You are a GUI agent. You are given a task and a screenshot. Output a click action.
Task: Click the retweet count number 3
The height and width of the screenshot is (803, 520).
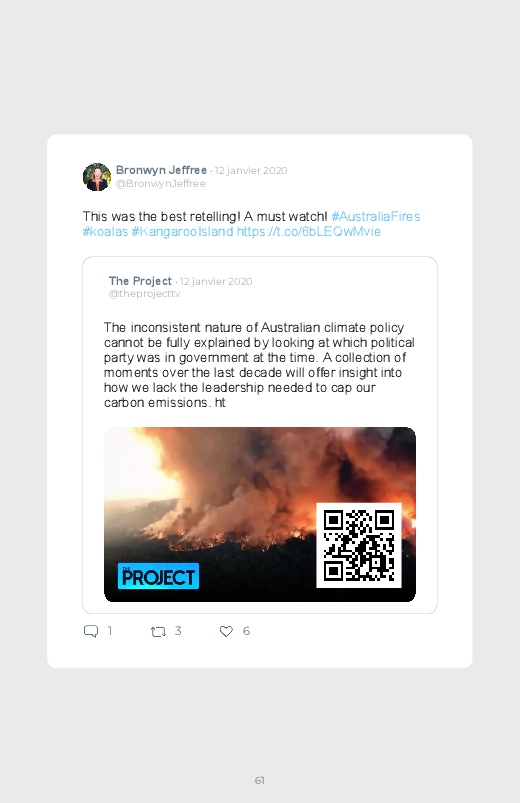[178, 631]
